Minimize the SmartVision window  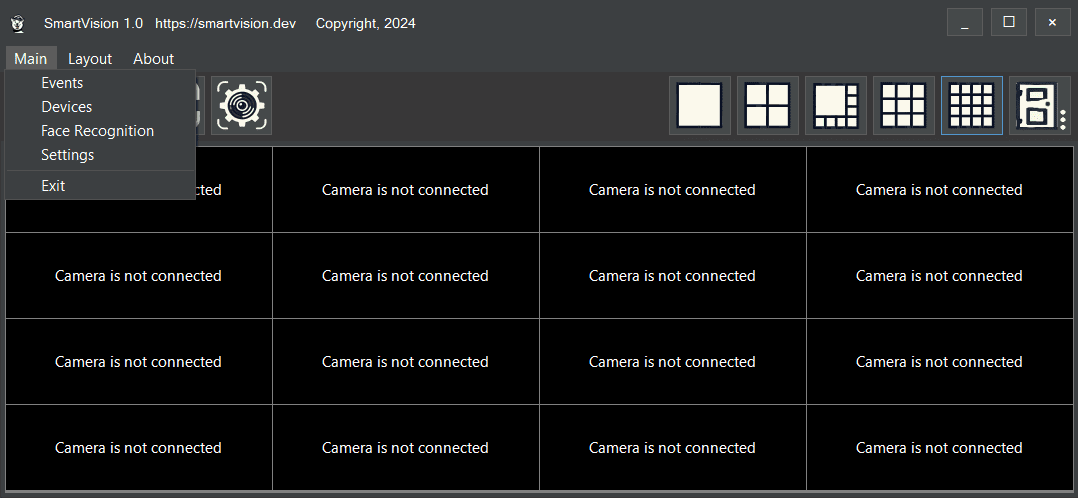pos(964,22)
